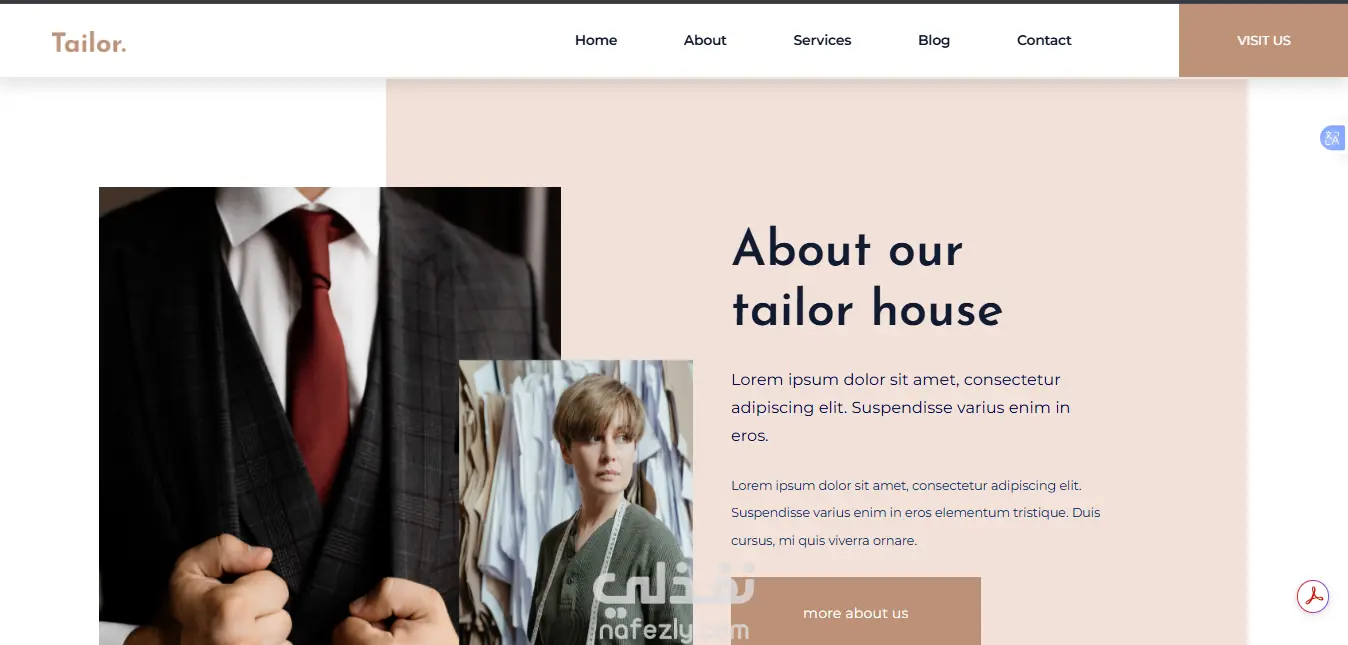The image size is (1348, 645).
Task: Open the Blog navigation link
Action: 934,40
